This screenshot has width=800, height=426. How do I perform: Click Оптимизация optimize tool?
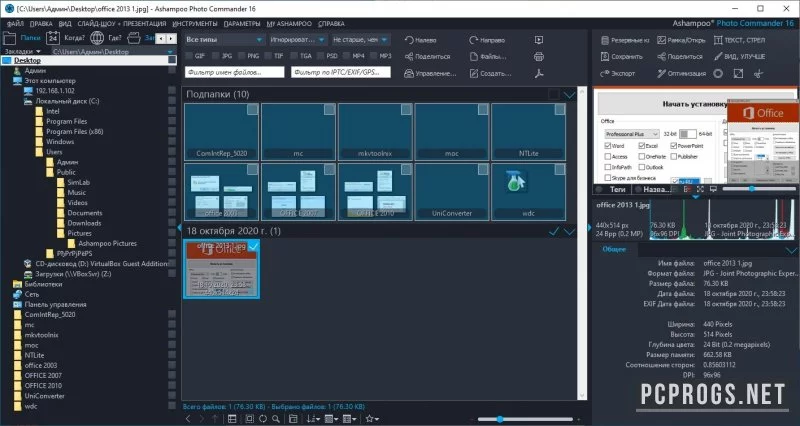[681, 73]
